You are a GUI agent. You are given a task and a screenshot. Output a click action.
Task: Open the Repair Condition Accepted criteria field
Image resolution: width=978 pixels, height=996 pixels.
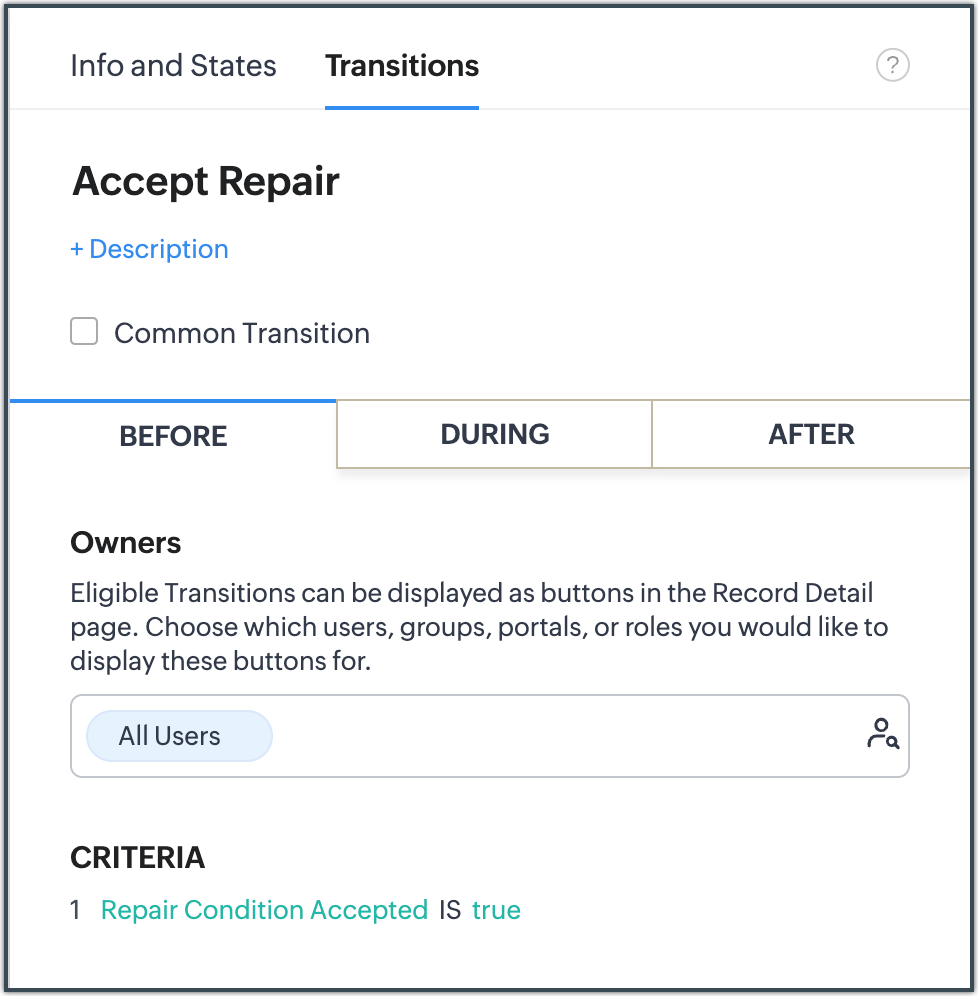pyautogui.click(x=264, y=910)
